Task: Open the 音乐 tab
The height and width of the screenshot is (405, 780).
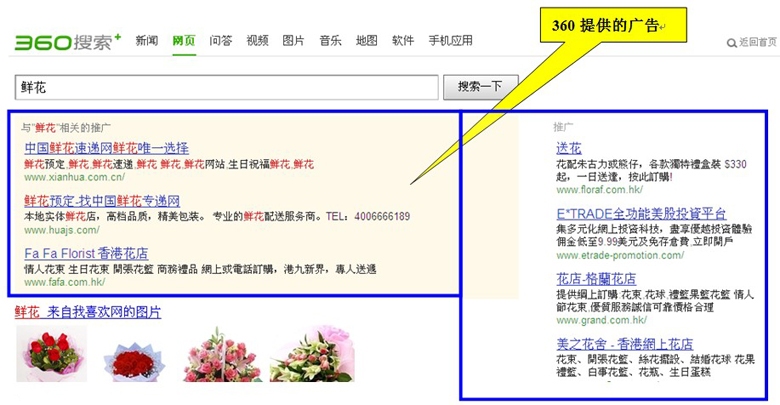Action: coord(330,41)
